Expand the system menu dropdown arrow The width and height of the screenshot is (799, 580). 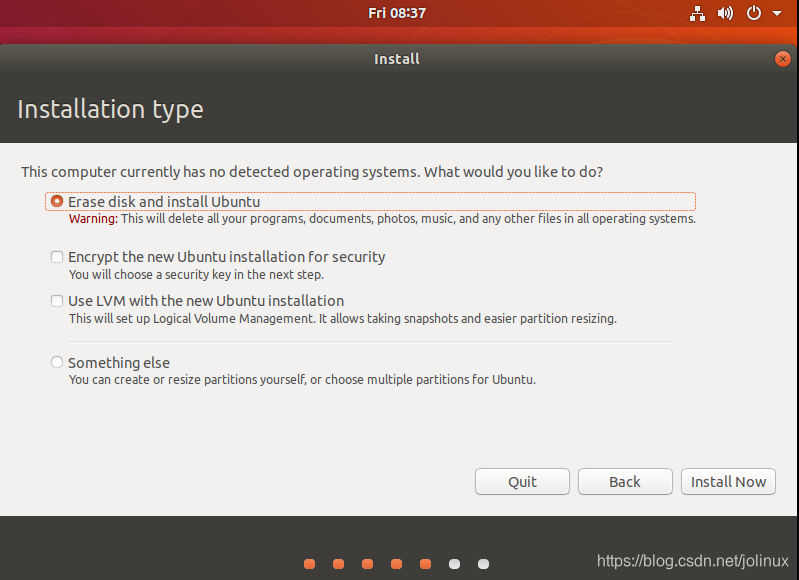(777, 13)
